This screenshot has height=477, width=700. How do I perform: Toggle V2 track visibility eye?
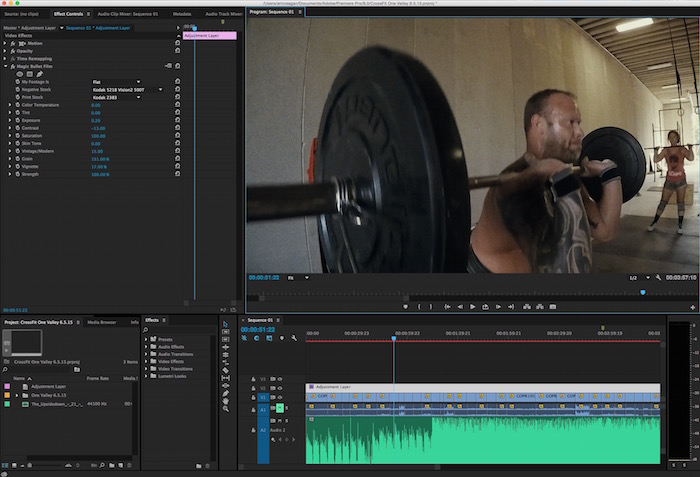pos(280,388)
